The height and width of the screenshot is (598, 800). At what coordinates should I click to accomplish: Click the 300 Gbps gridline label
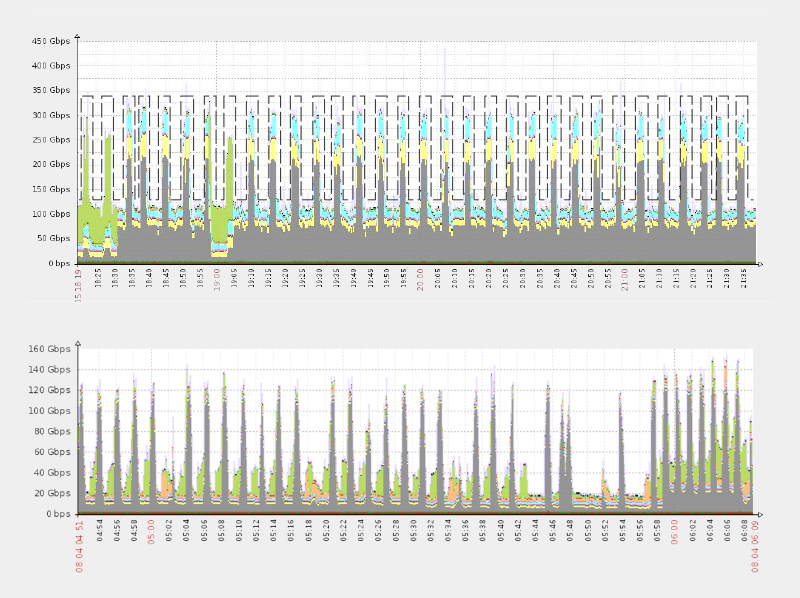tap(54, 115)
